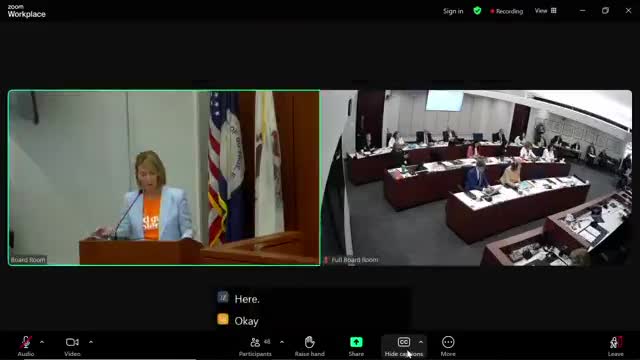Screen dimensions: 640x360
Task: Open video options arrow beside Video
Action: [x=91, y=342]
